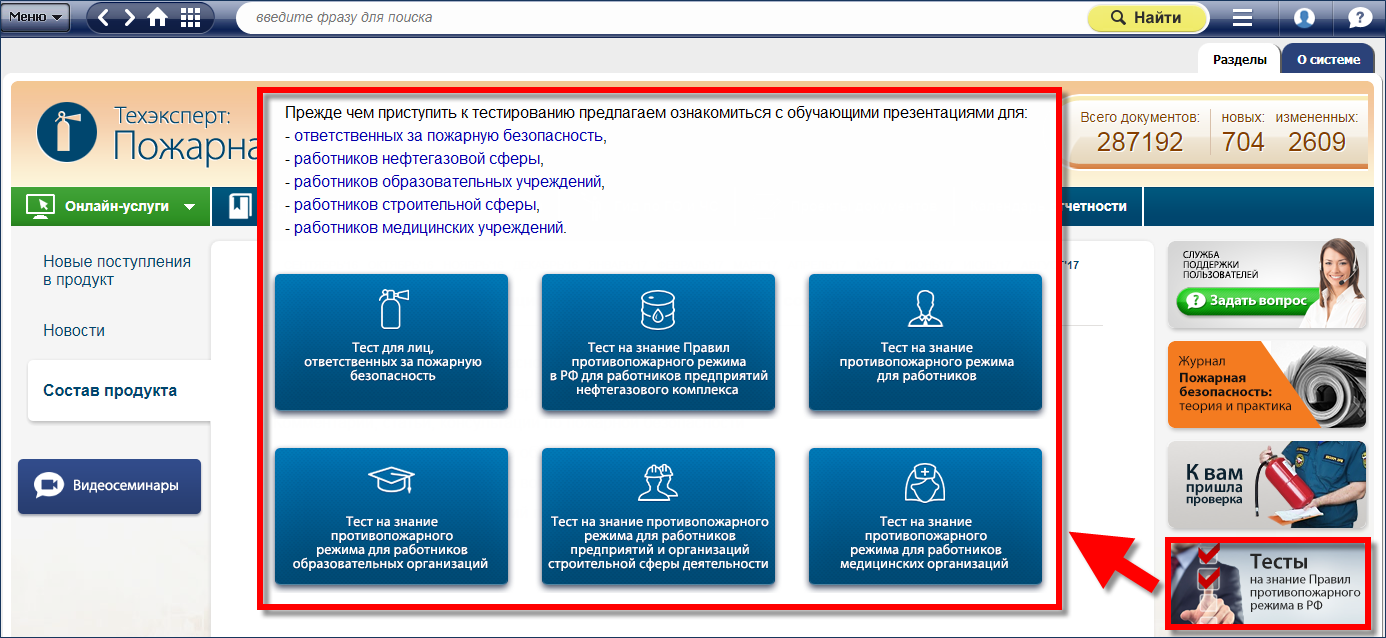1386x638 pixels.
Task: Open the Видеосеминары button
Action: [110, 486]
